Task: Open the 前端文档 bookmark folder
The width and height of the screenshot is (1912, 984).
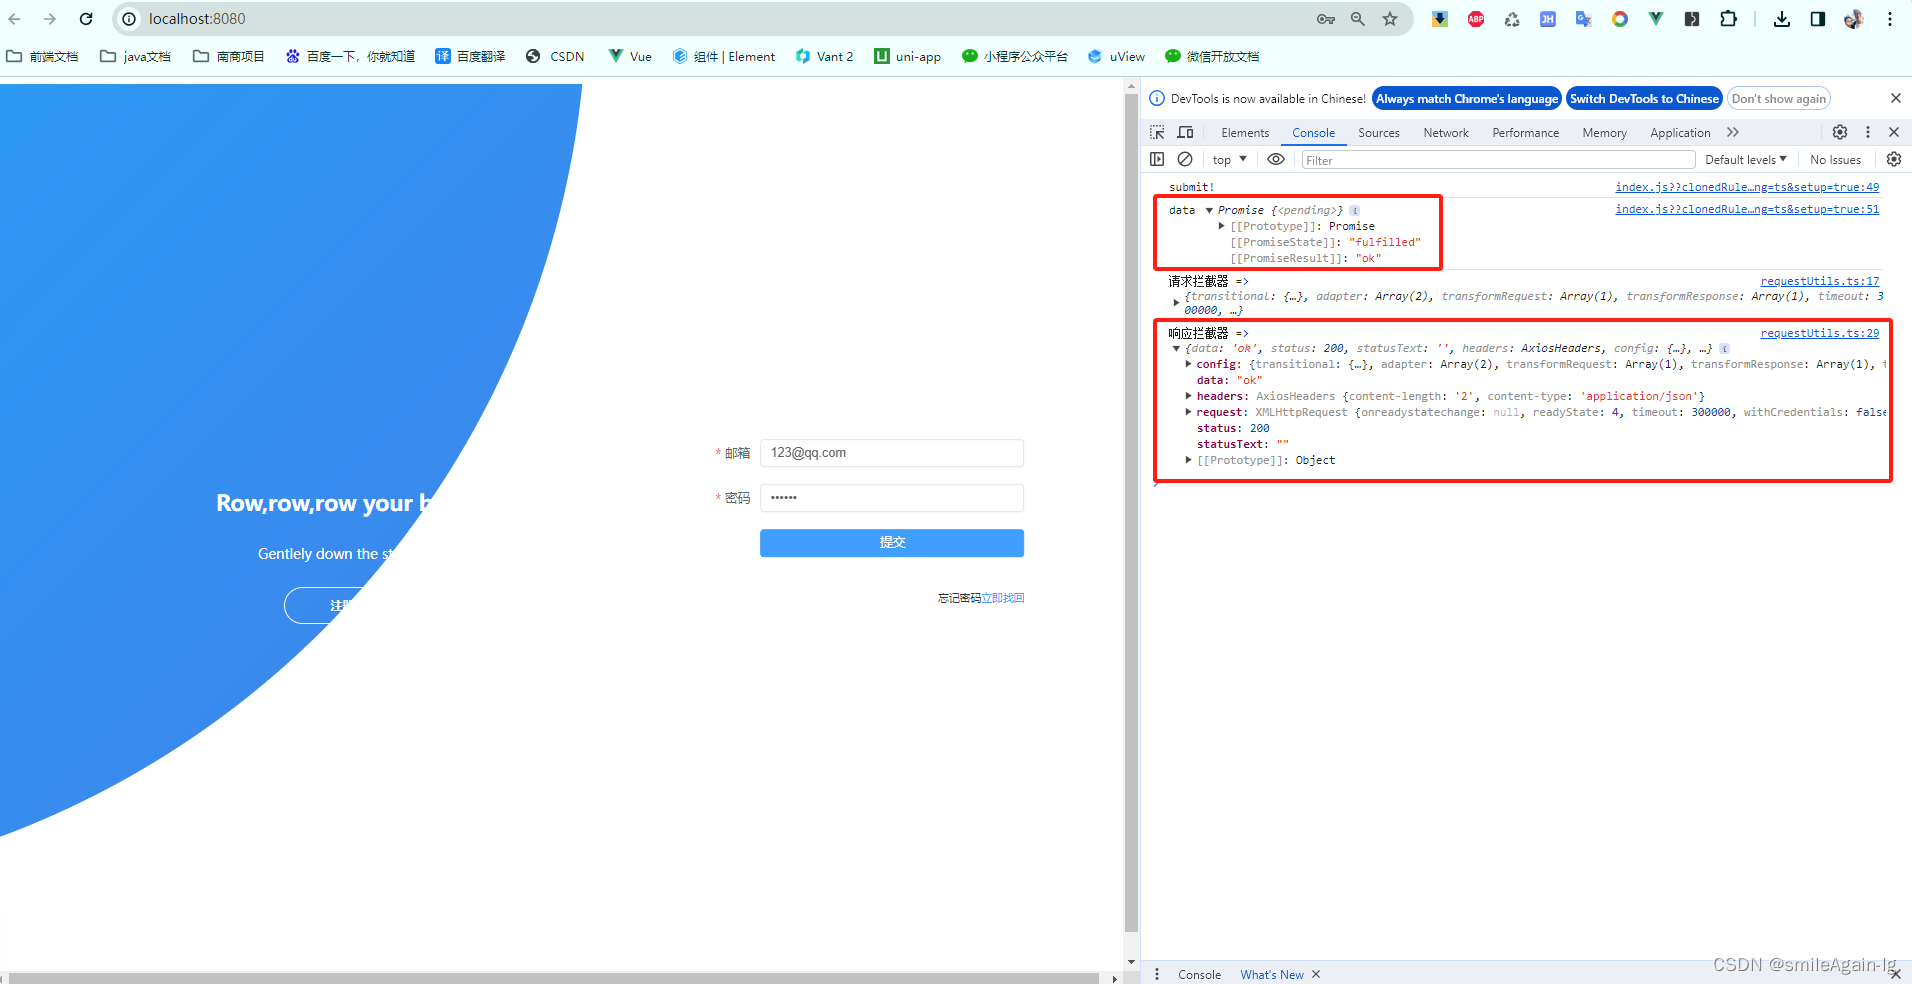Action: (43, 56)
